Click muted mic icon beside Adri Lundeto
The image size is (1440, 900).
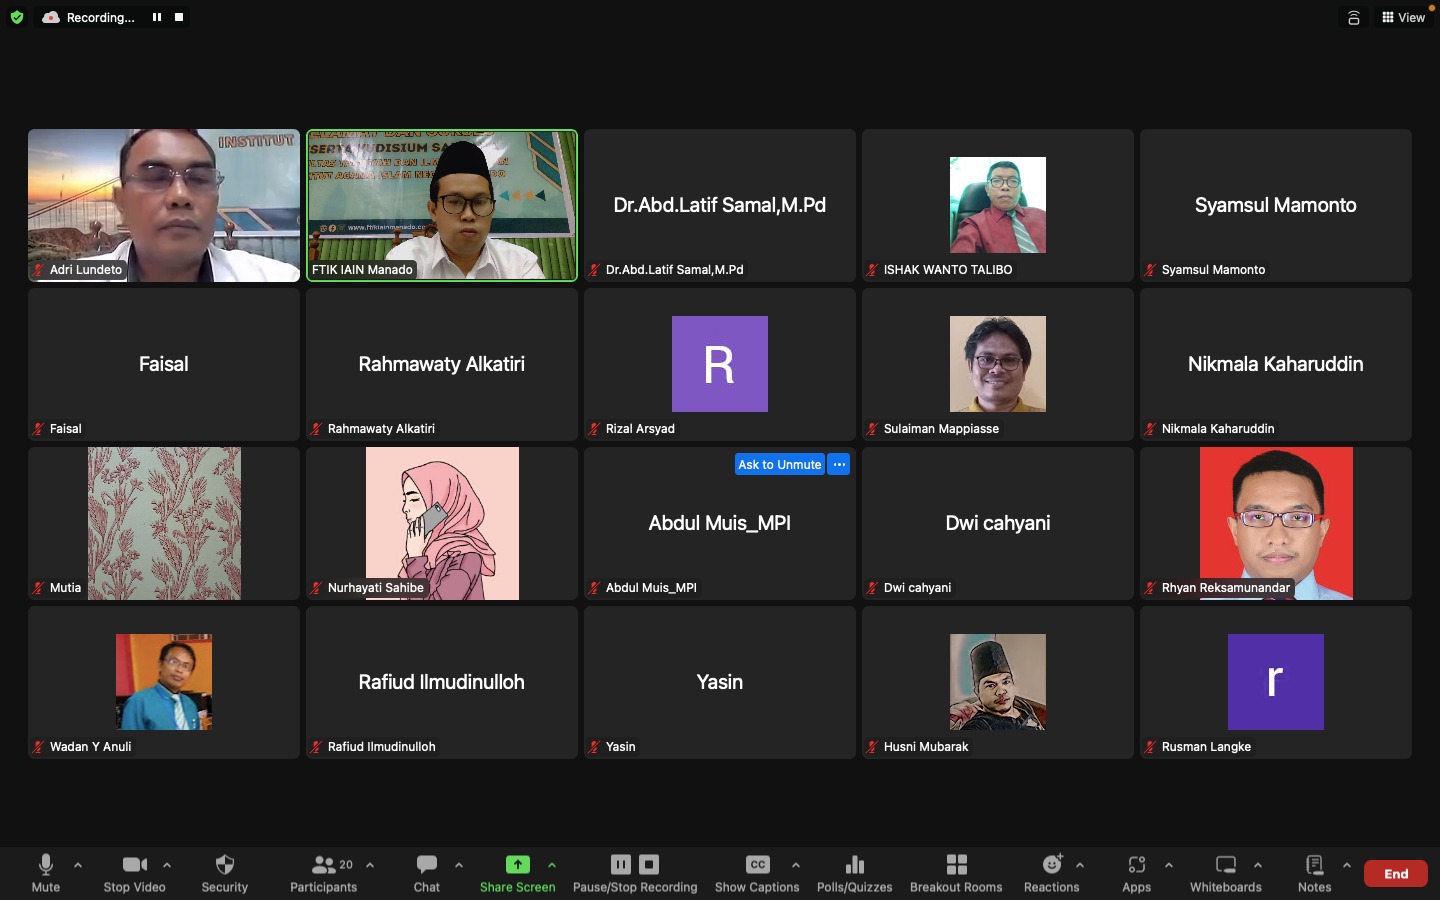coord(39,270)
